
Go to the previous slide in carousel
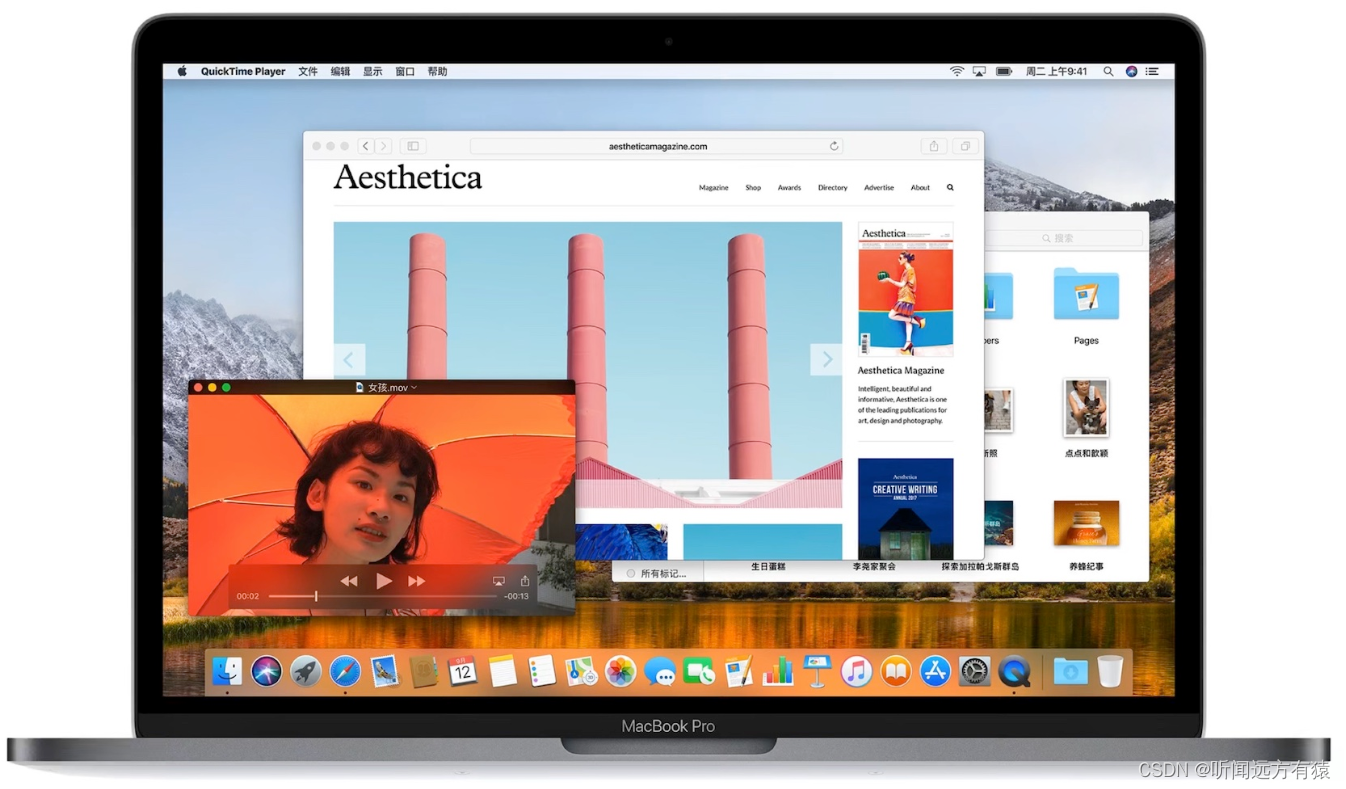click(349, 360)
